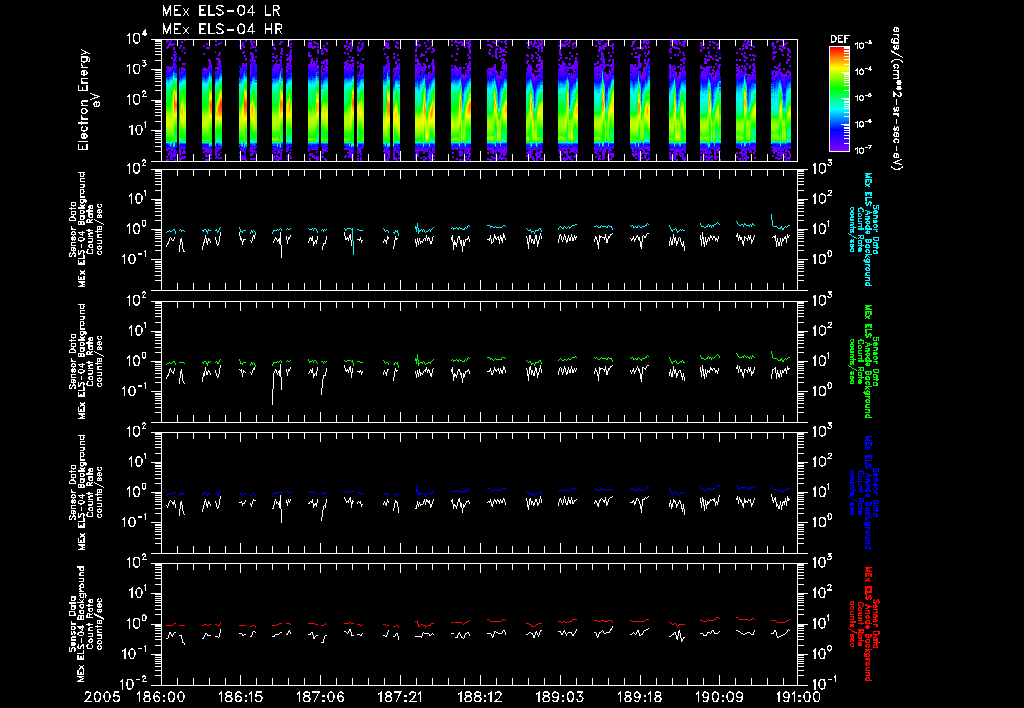Click the year '2005' label at the time axis
The width and height of the screenshot is (1024, 708).
tap(102, 698)
